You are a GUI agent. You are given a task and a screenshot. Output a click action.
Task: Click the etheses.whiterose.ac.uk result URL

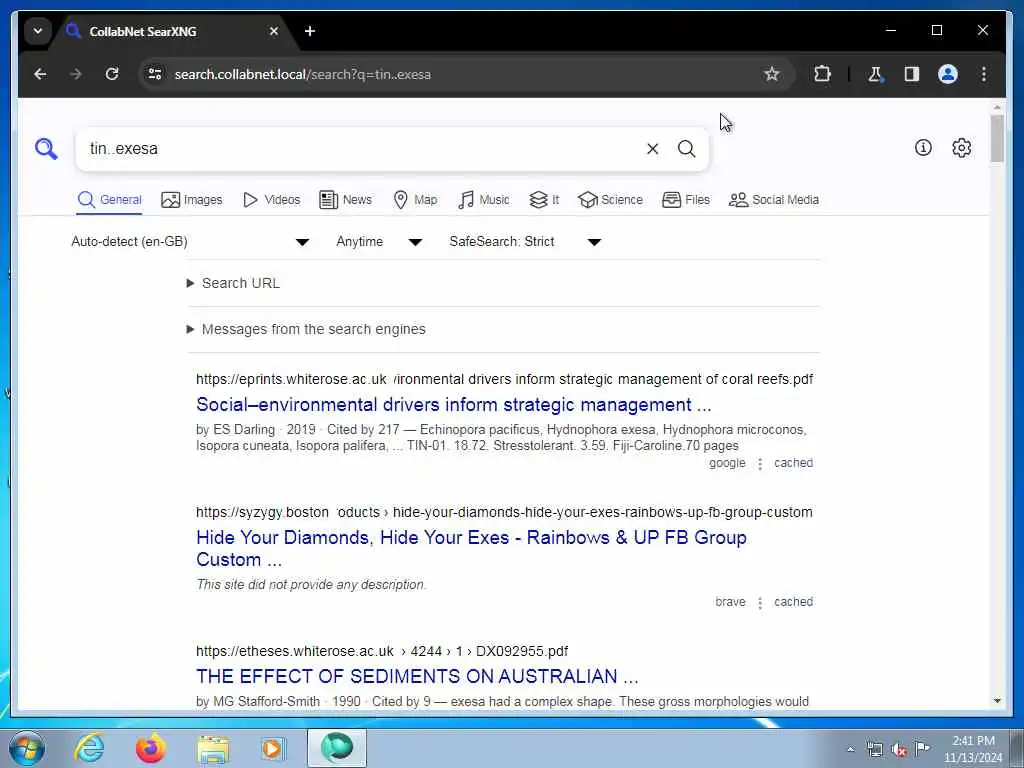[x=382, y=652]
